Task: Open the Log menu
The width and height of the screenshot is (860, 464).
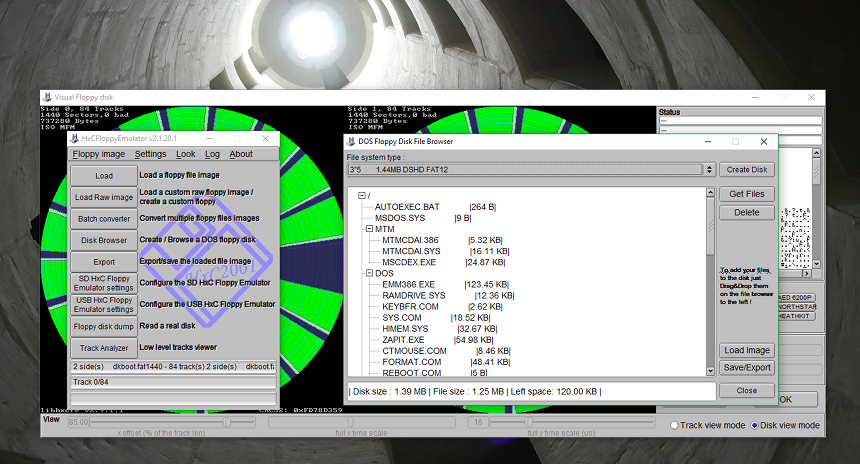Action: (x=212, y=154)
